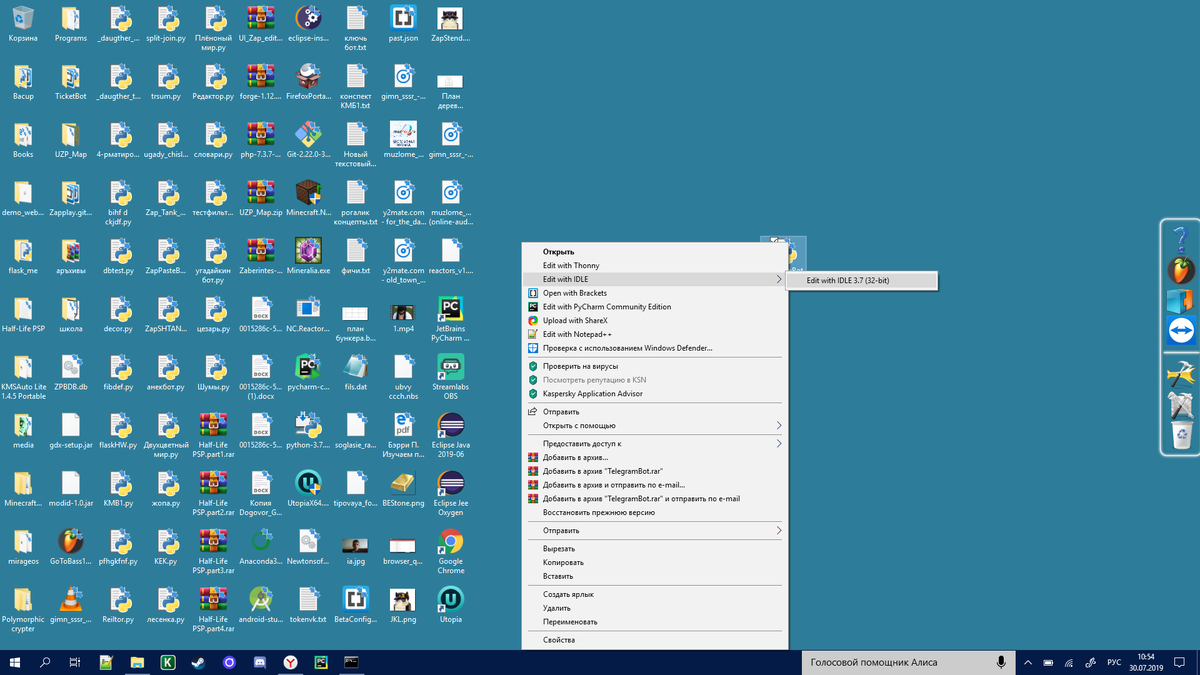The width and height of the screenshot is (1200, 675).
Task: Open the recycle bin in the side dock
Action: pyautogui.click(x=1181, y=435)
